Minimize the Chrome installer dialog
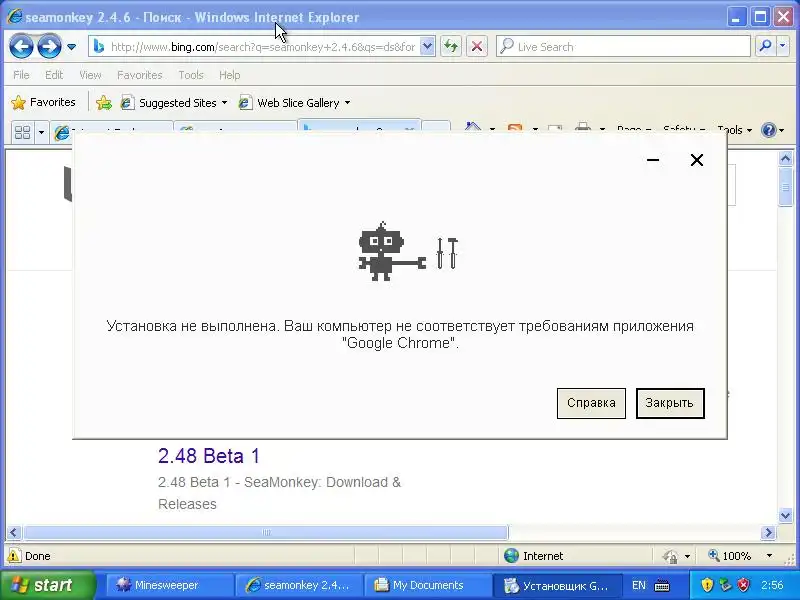This screenshot has width=800, height=600. pos(653,160)
